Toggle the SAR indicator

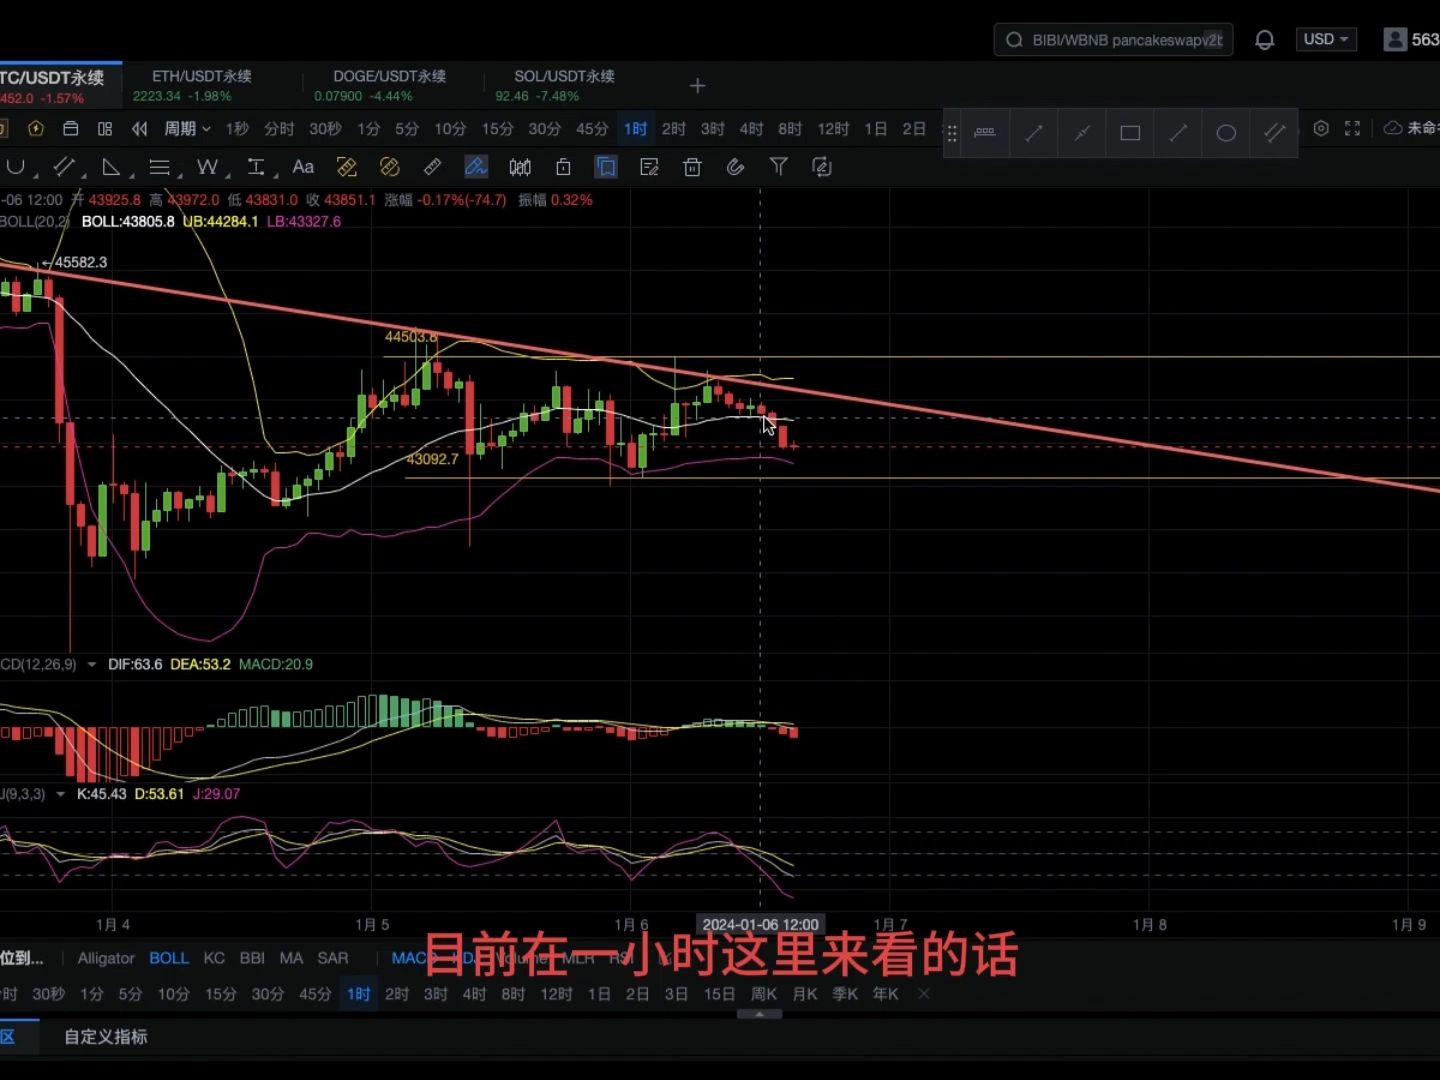tap(333, 958)
